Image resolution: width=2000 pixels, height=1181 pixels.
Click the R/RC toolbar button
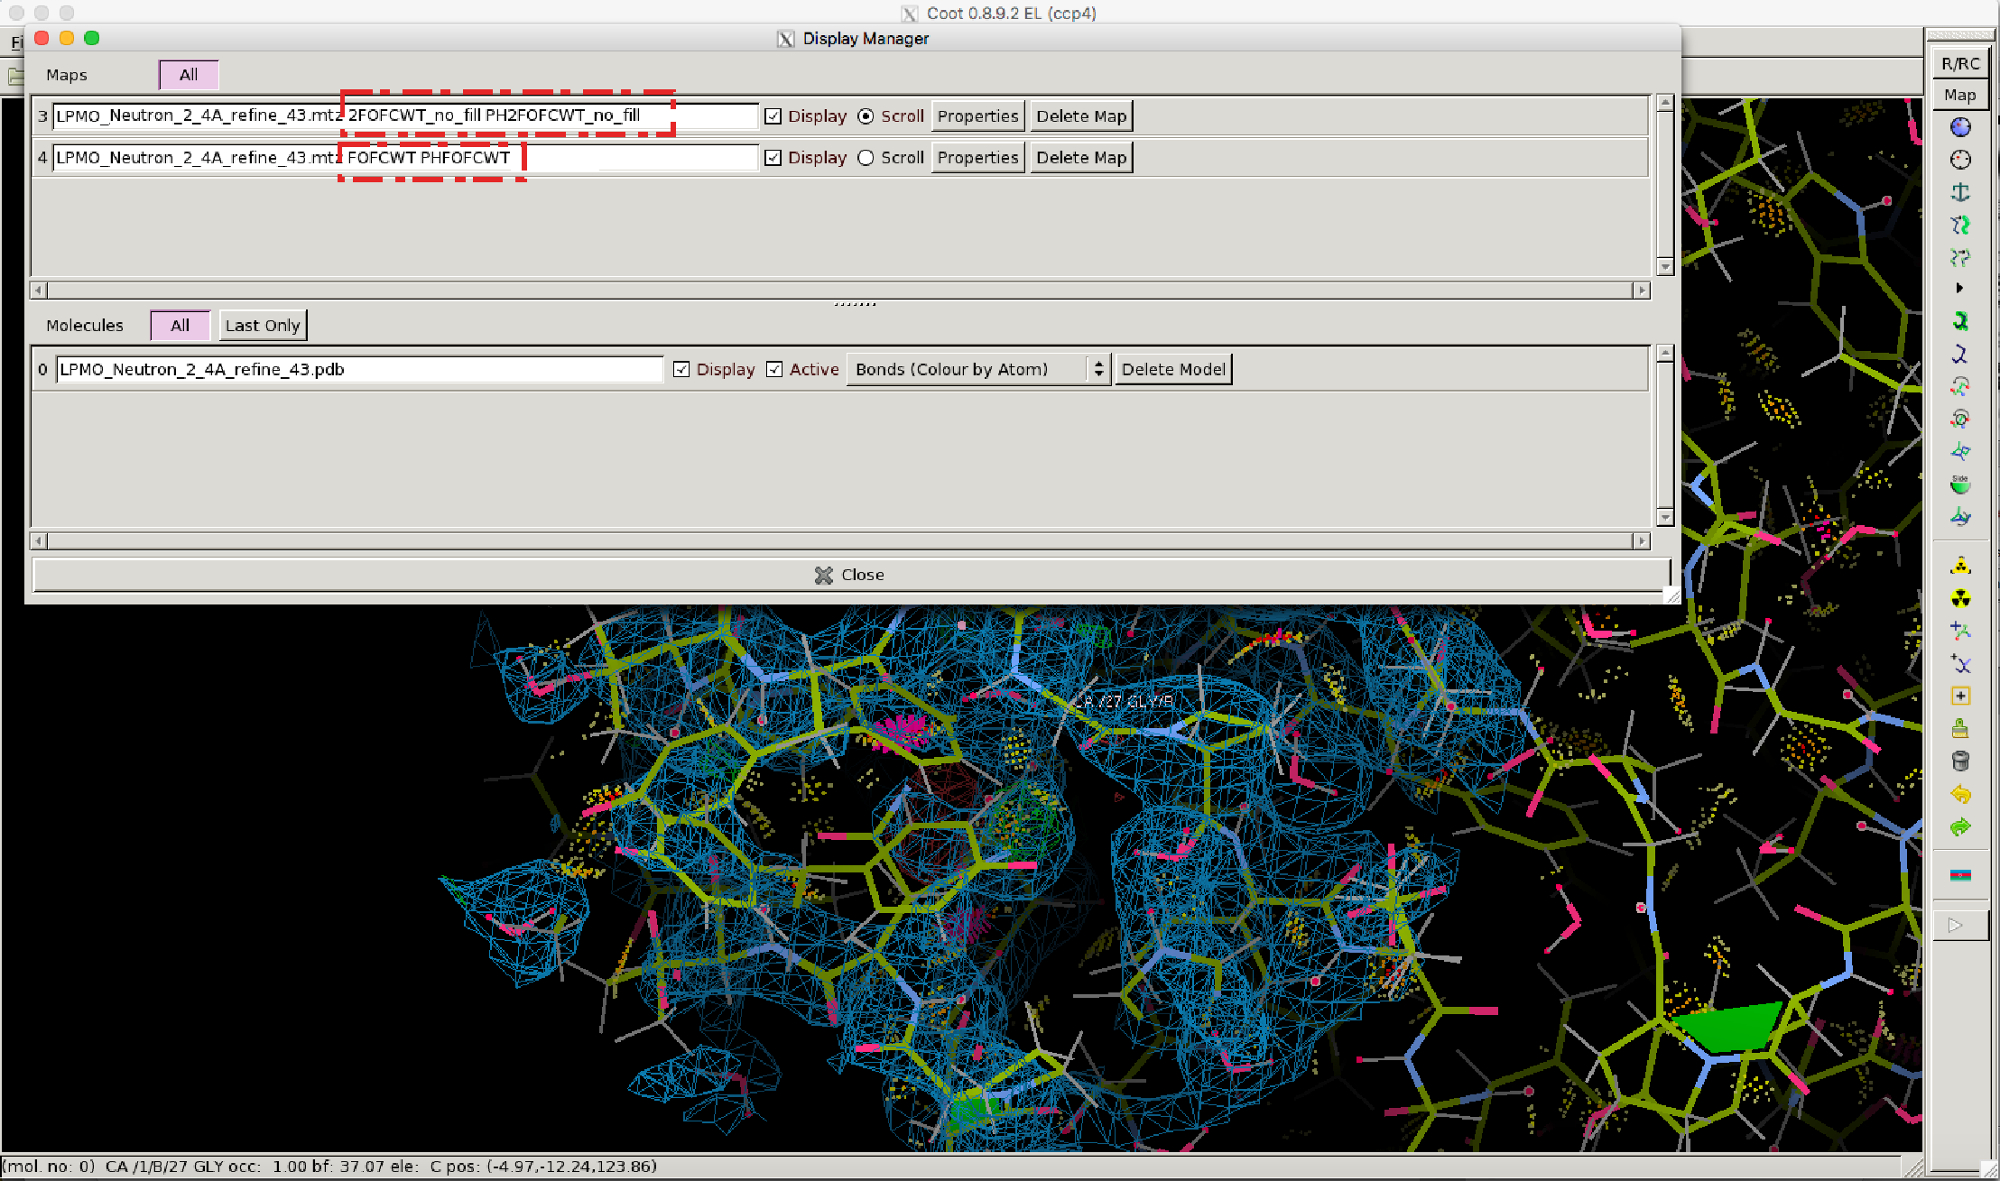tap(1960, 63)
